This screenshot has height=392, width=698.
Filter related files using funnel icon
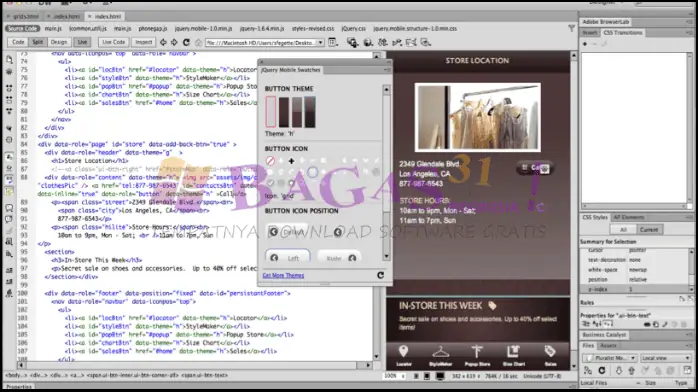572,28
